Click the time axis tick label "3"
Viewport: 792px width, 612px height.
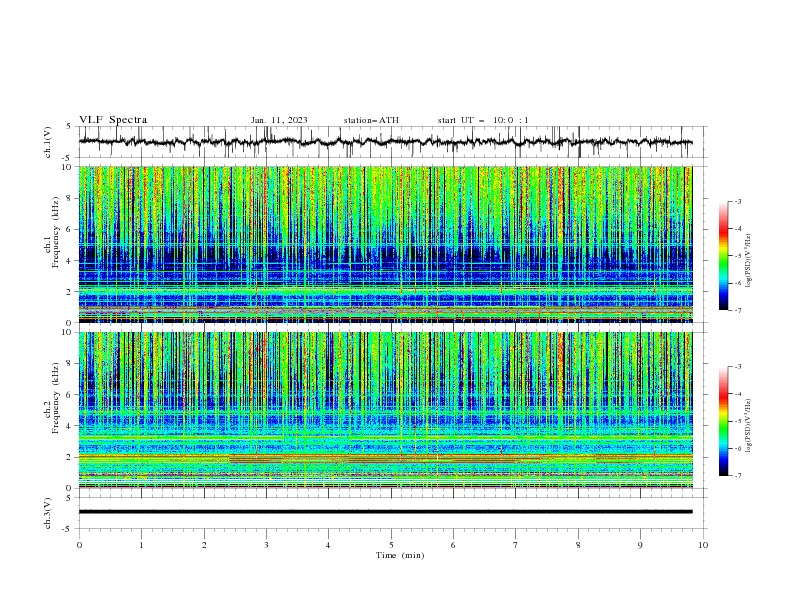click(266, 545)
